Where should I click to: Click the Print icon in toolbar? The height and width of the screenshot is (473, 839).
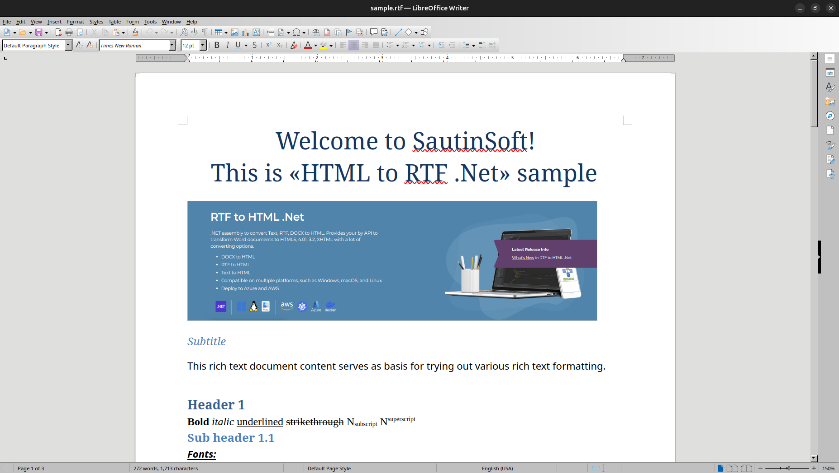[x=69, y=32]
